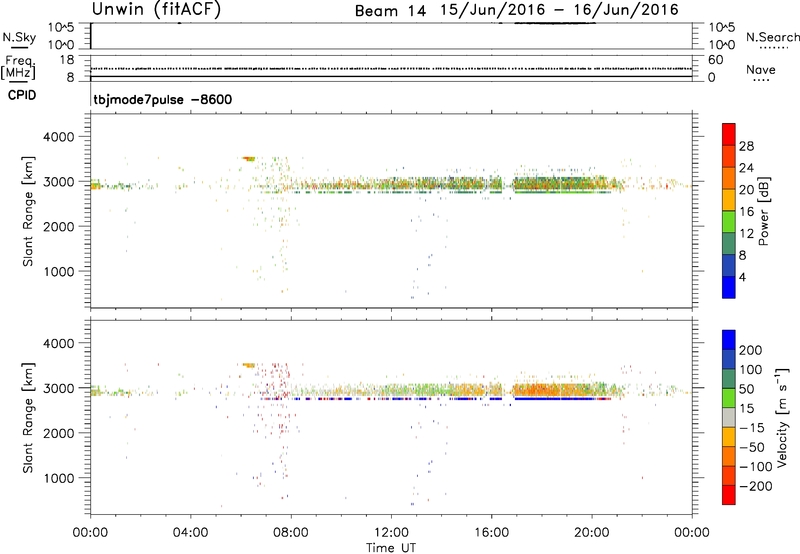This screenshot has height=554, width=800.
Task: Click the '16' power scale value
Action: 746,212
